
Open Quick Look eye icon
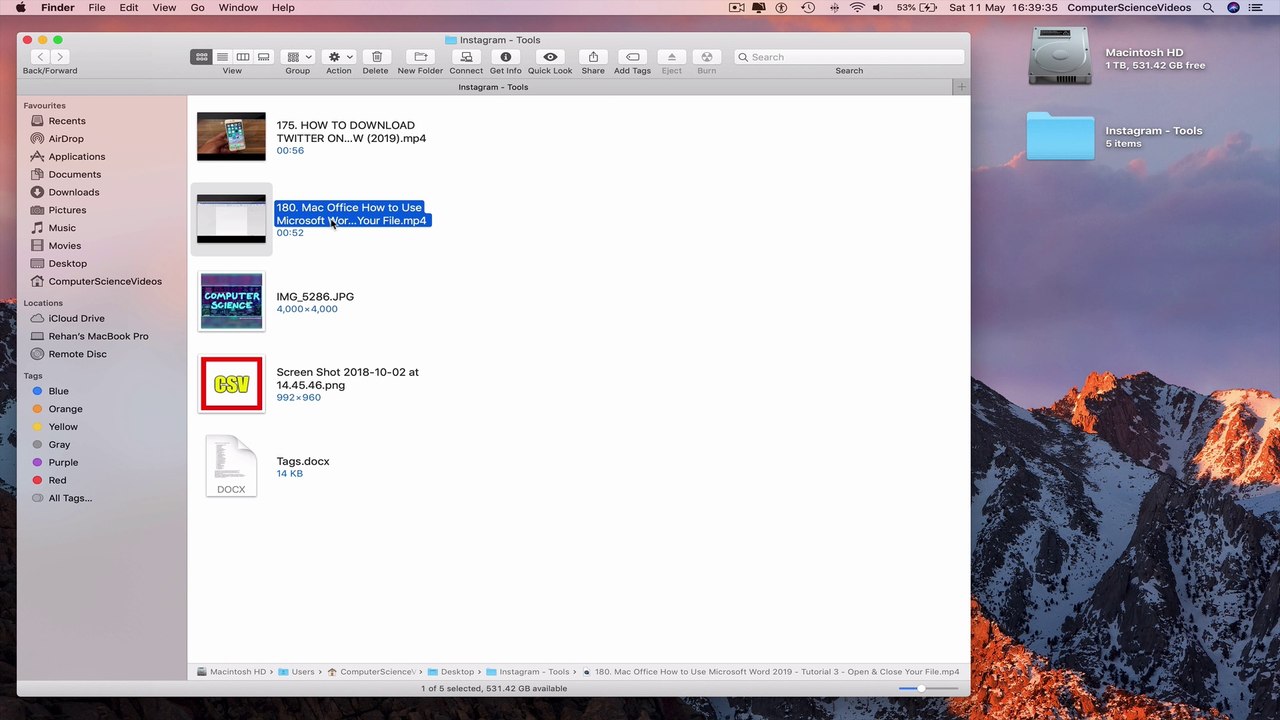550,57
